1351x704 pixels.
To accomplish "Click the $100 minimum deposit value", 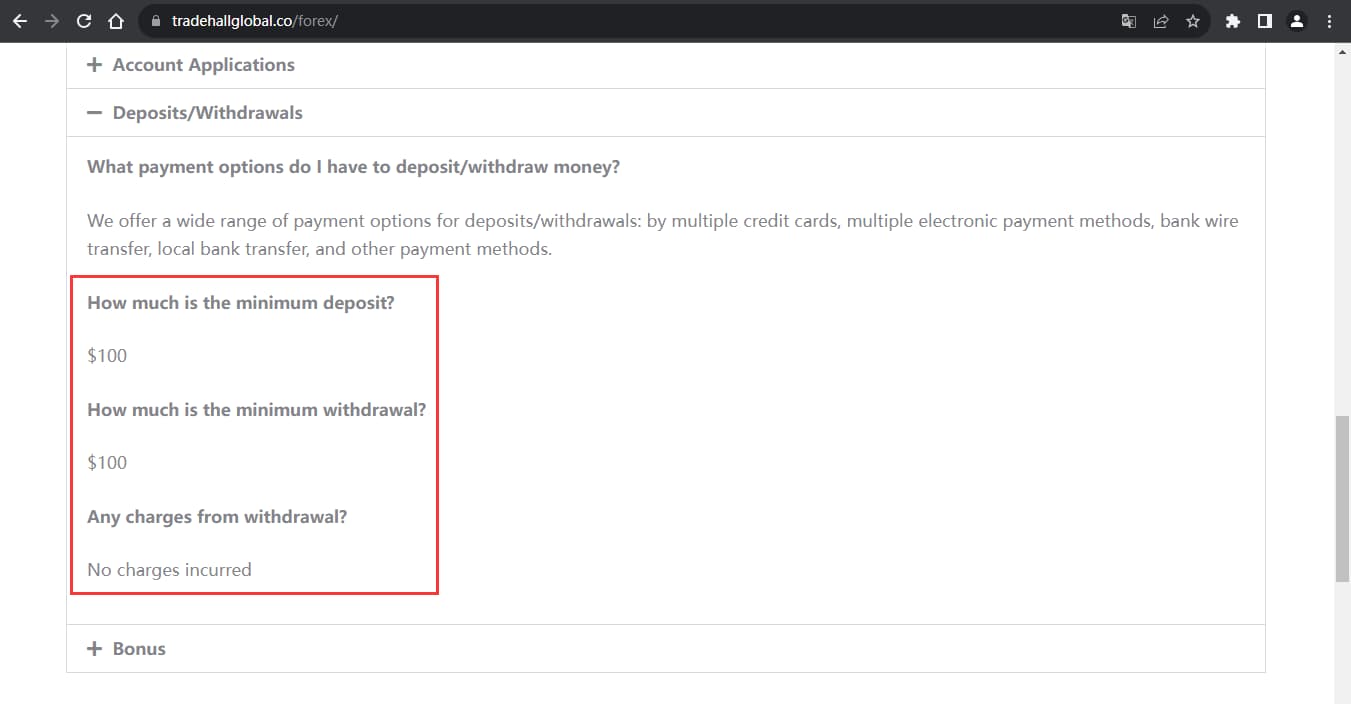I will tap(107, 356).
